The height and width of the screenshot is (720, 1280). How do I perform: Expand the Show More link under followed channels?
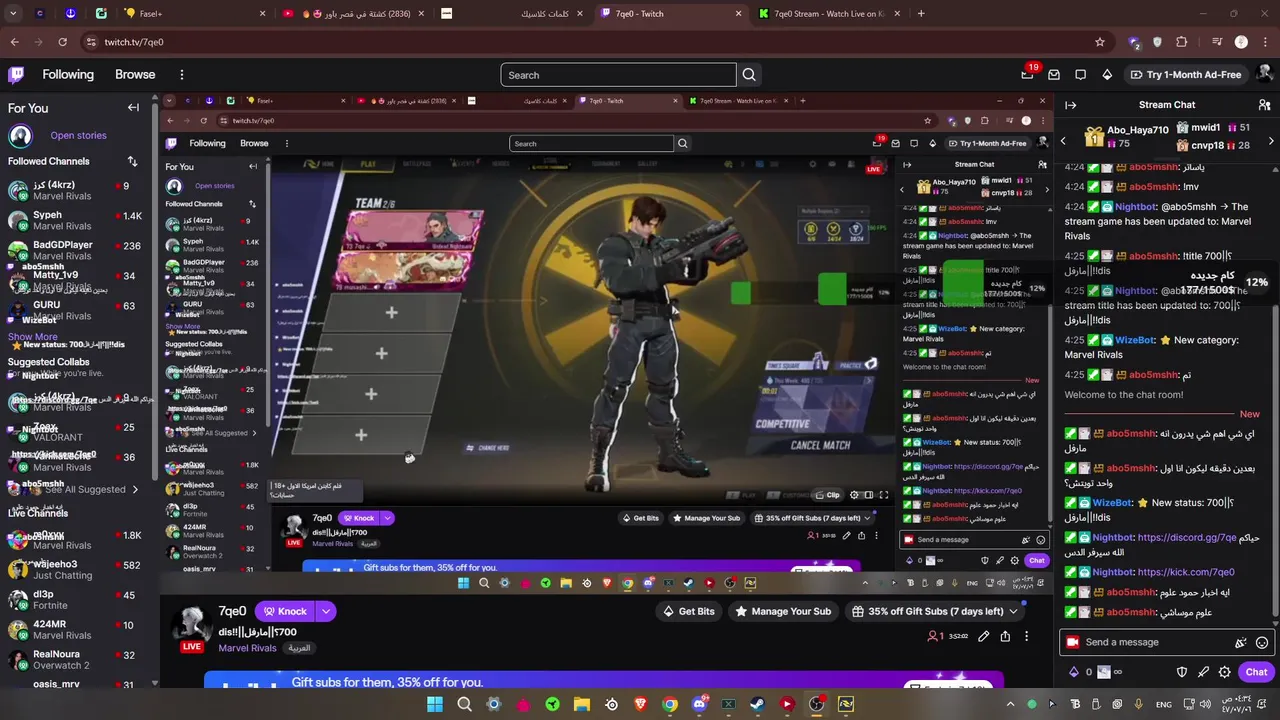tap(33, 337)
